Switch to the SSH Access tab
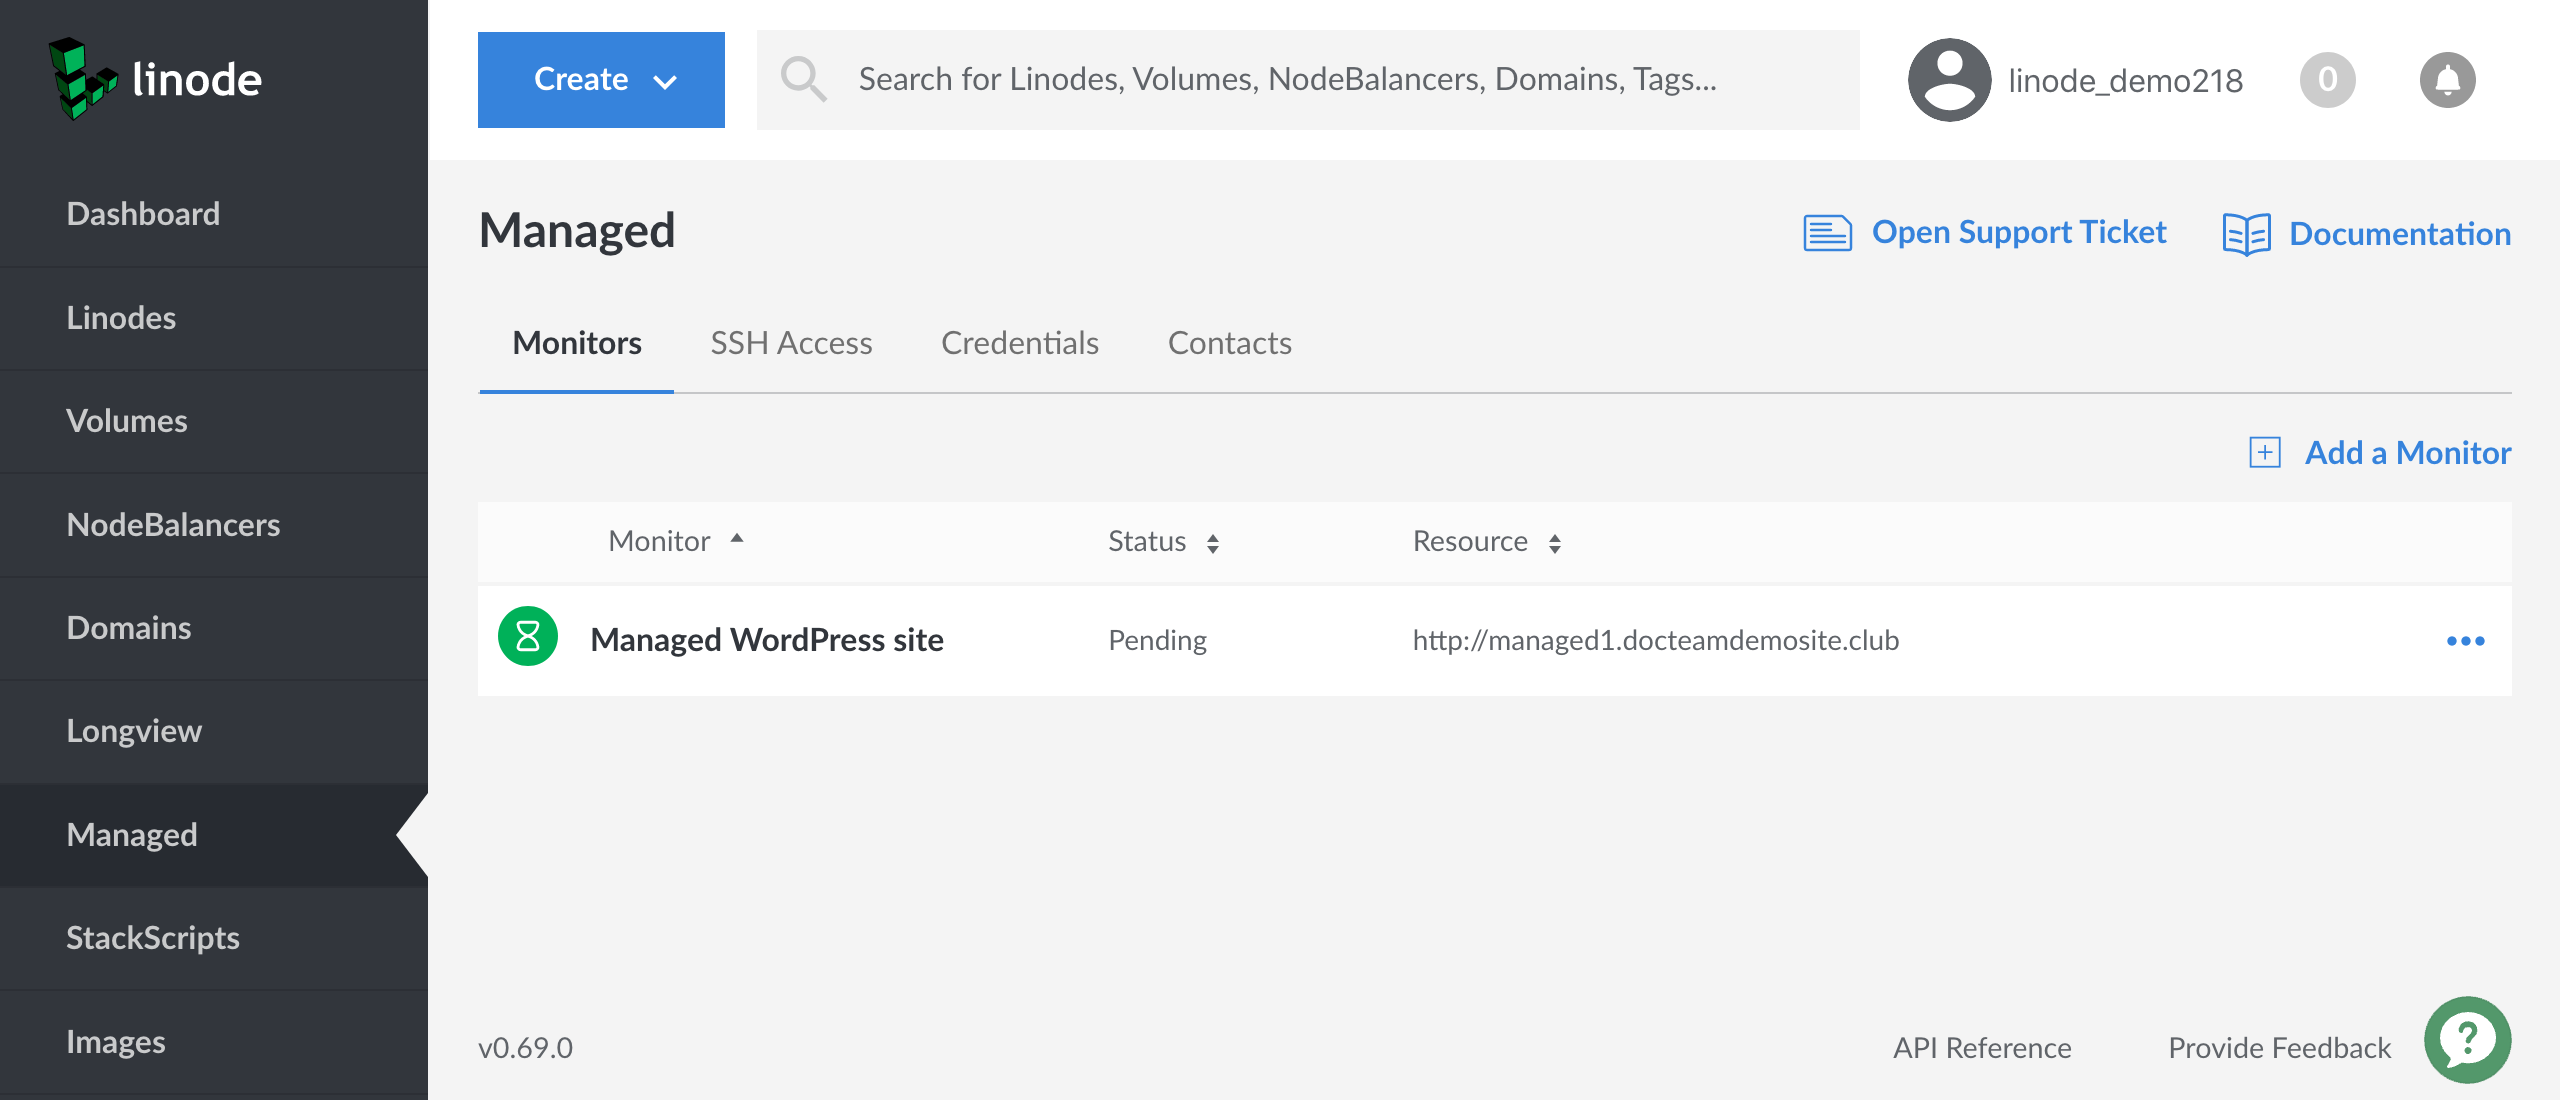 coord(791,344)
